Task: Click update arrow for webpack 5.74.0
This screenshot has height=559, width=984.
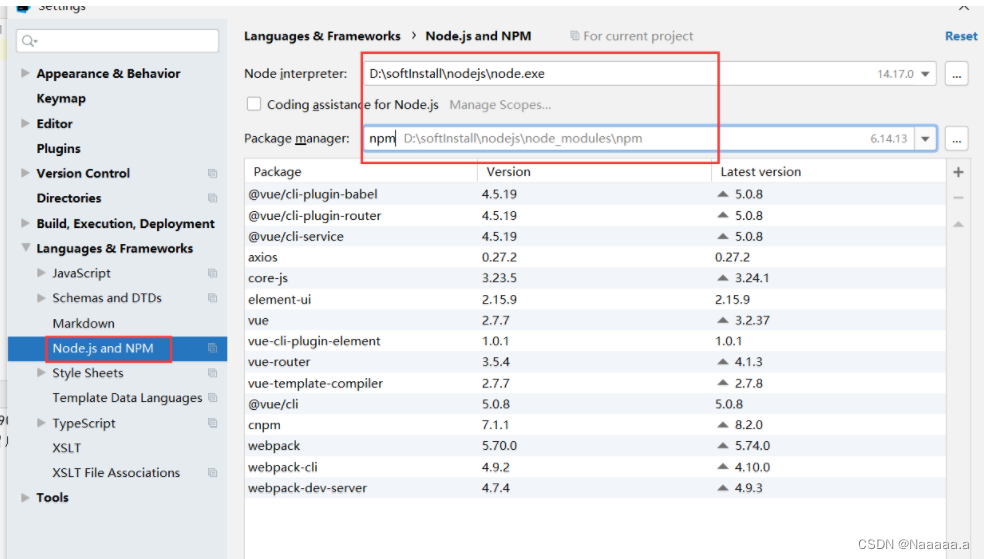Action: pos(723,445)
